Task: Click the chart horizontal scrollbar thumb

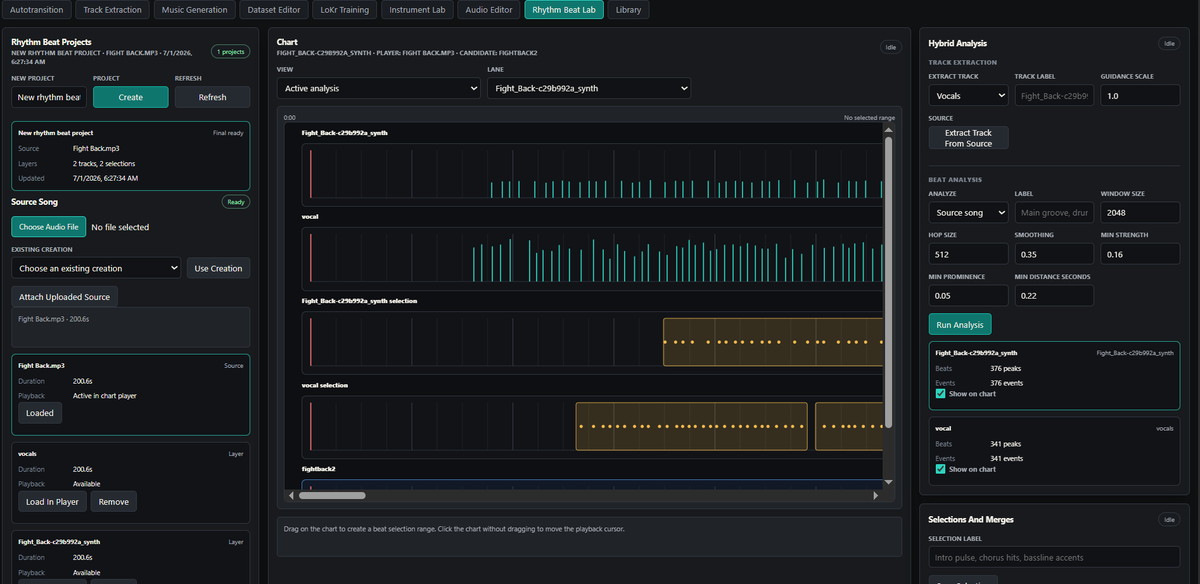Action: 332,495
